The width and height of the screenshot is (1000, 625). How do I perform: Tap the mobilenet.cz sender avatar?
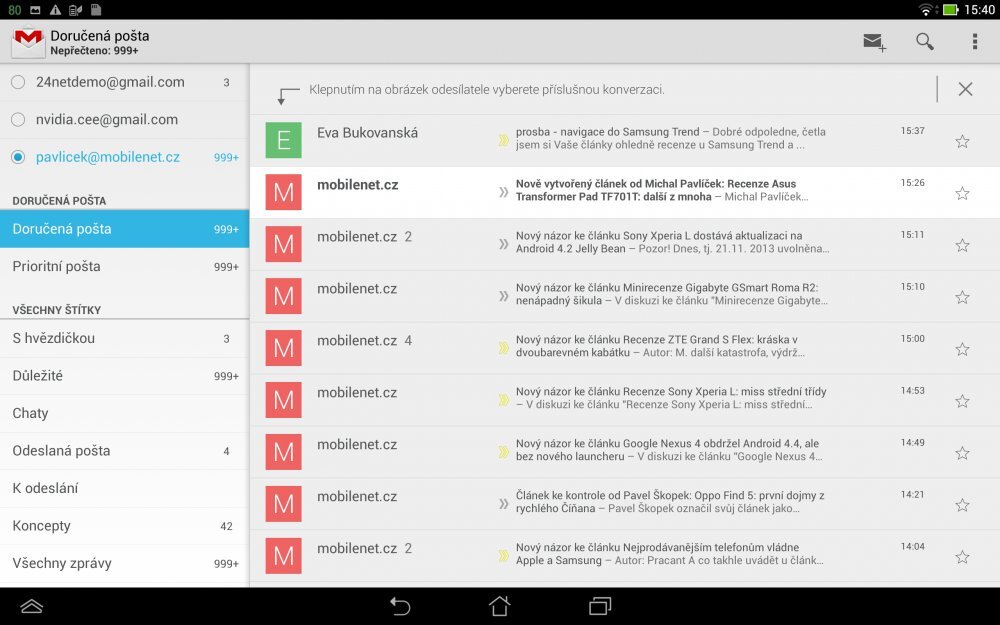[x=284, y=192]
